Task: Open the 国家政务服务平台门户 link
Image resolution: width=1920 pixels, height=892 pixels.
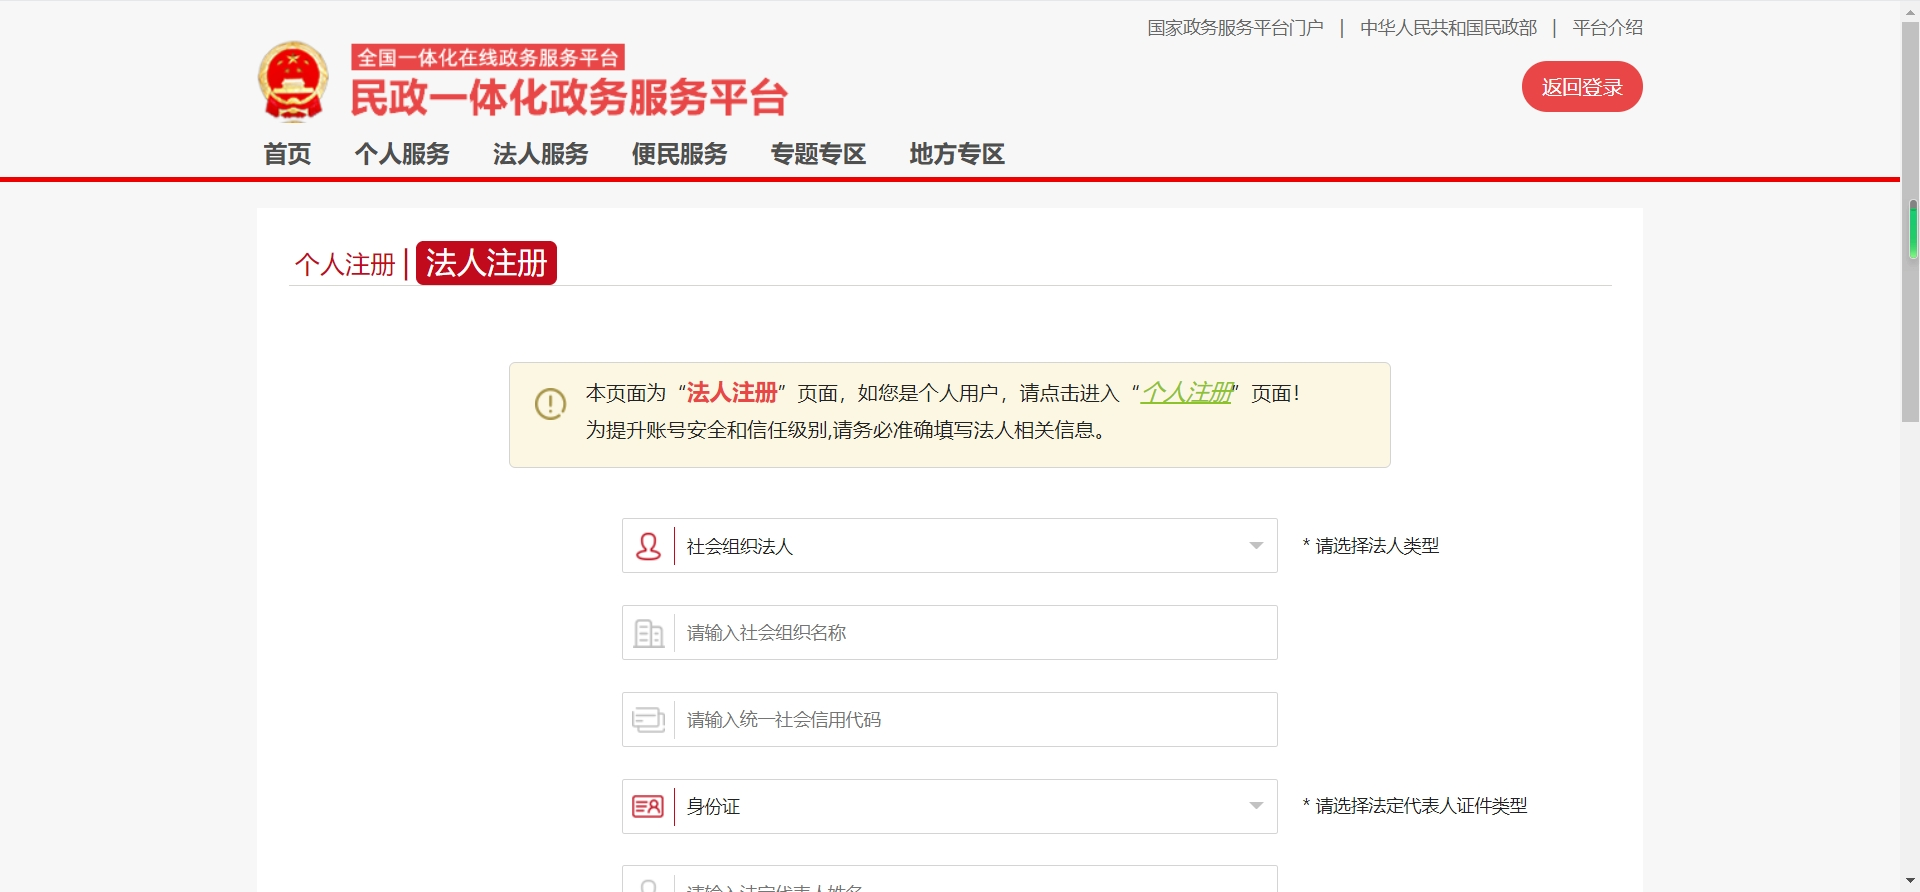Action: click(x=1235, y=28)
